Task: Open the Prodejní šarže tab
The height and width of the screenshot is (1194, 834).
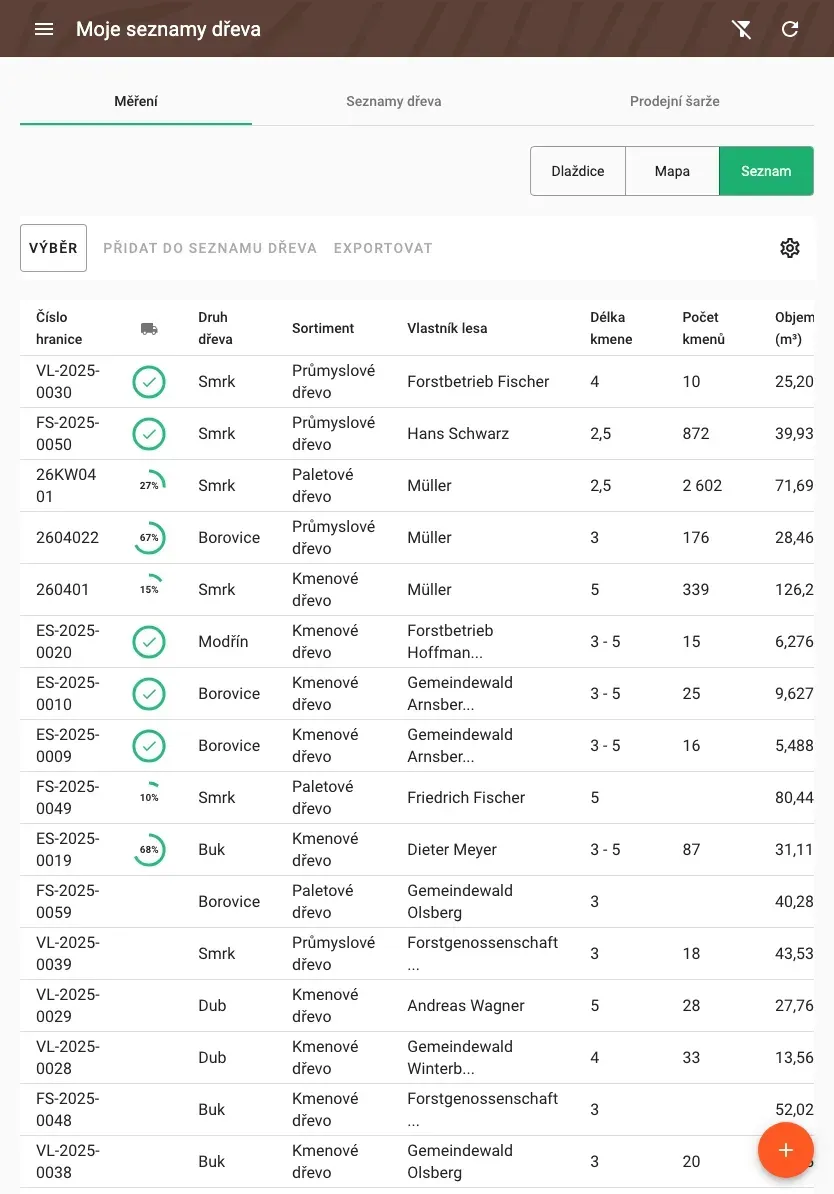Action: coord(675,101)
